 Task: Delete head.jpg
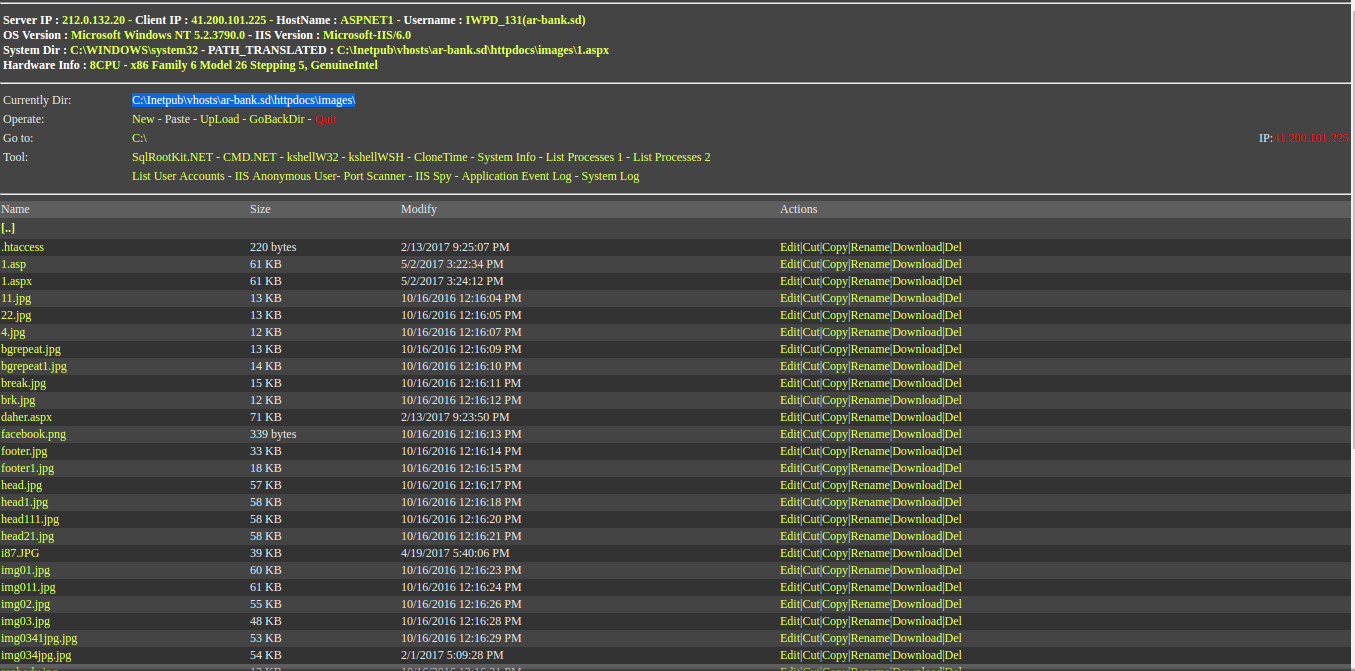point(953,485)
